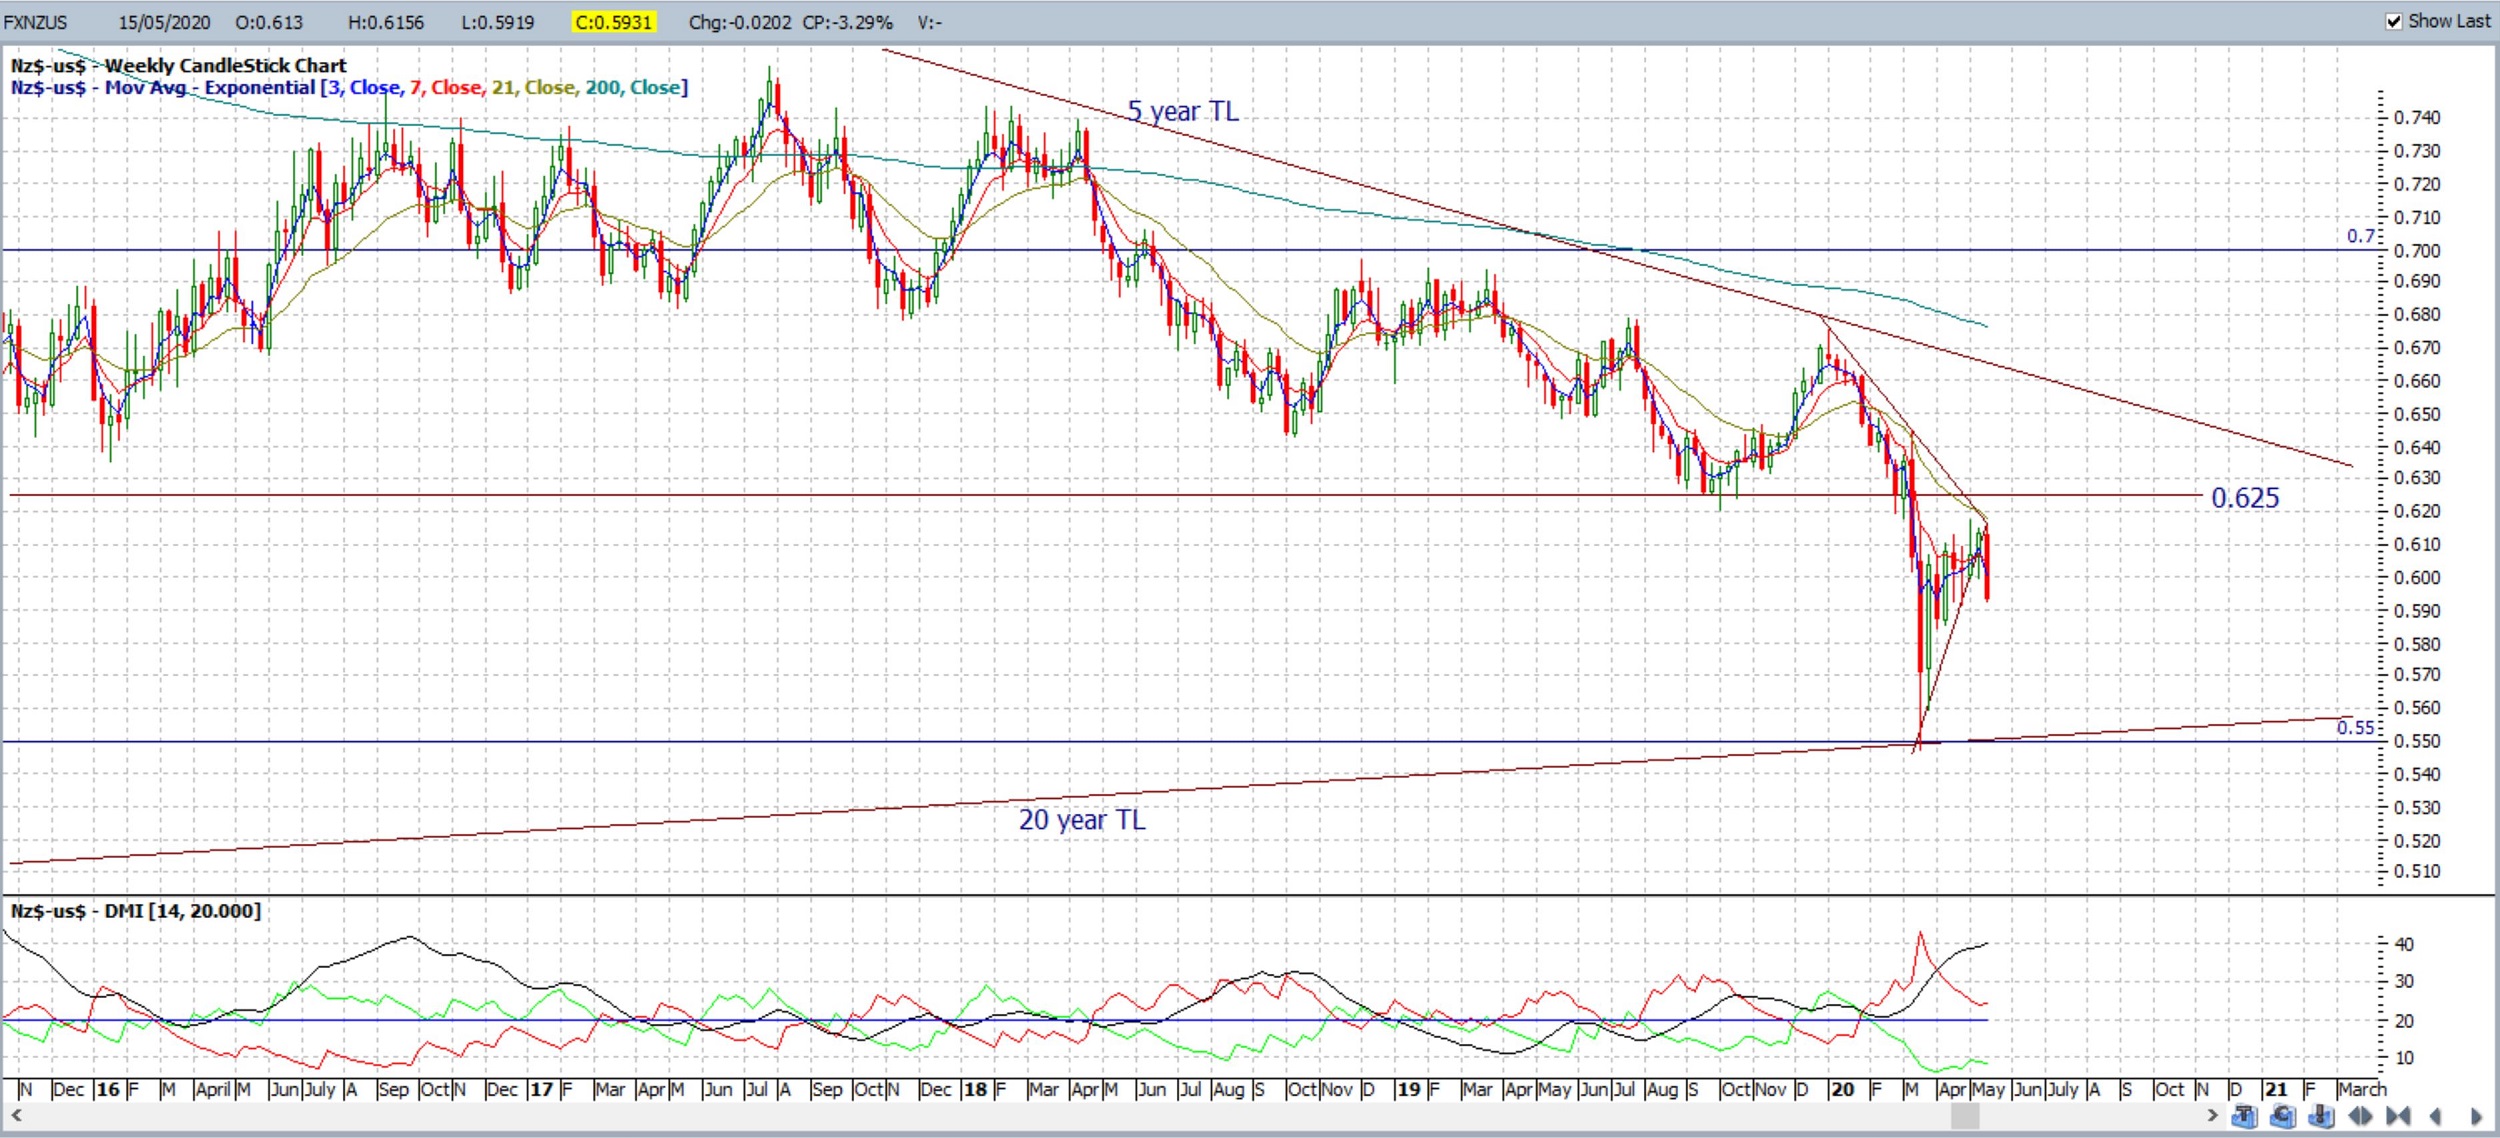Click the 0.600 price axis tick
The height and width of the screenshot is (1138, 2500).
(2417, 578)
